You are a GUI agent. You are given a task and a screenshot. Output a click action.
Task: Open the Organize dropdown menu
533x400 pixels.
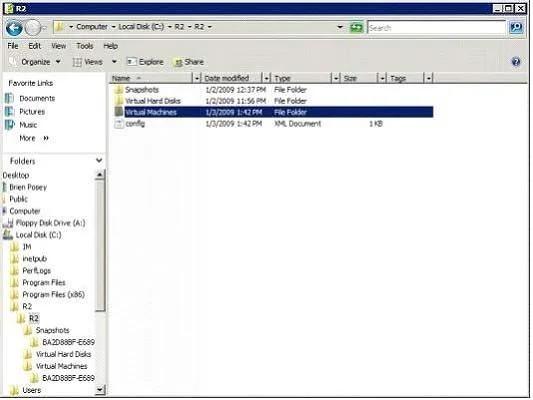point(35,62)
